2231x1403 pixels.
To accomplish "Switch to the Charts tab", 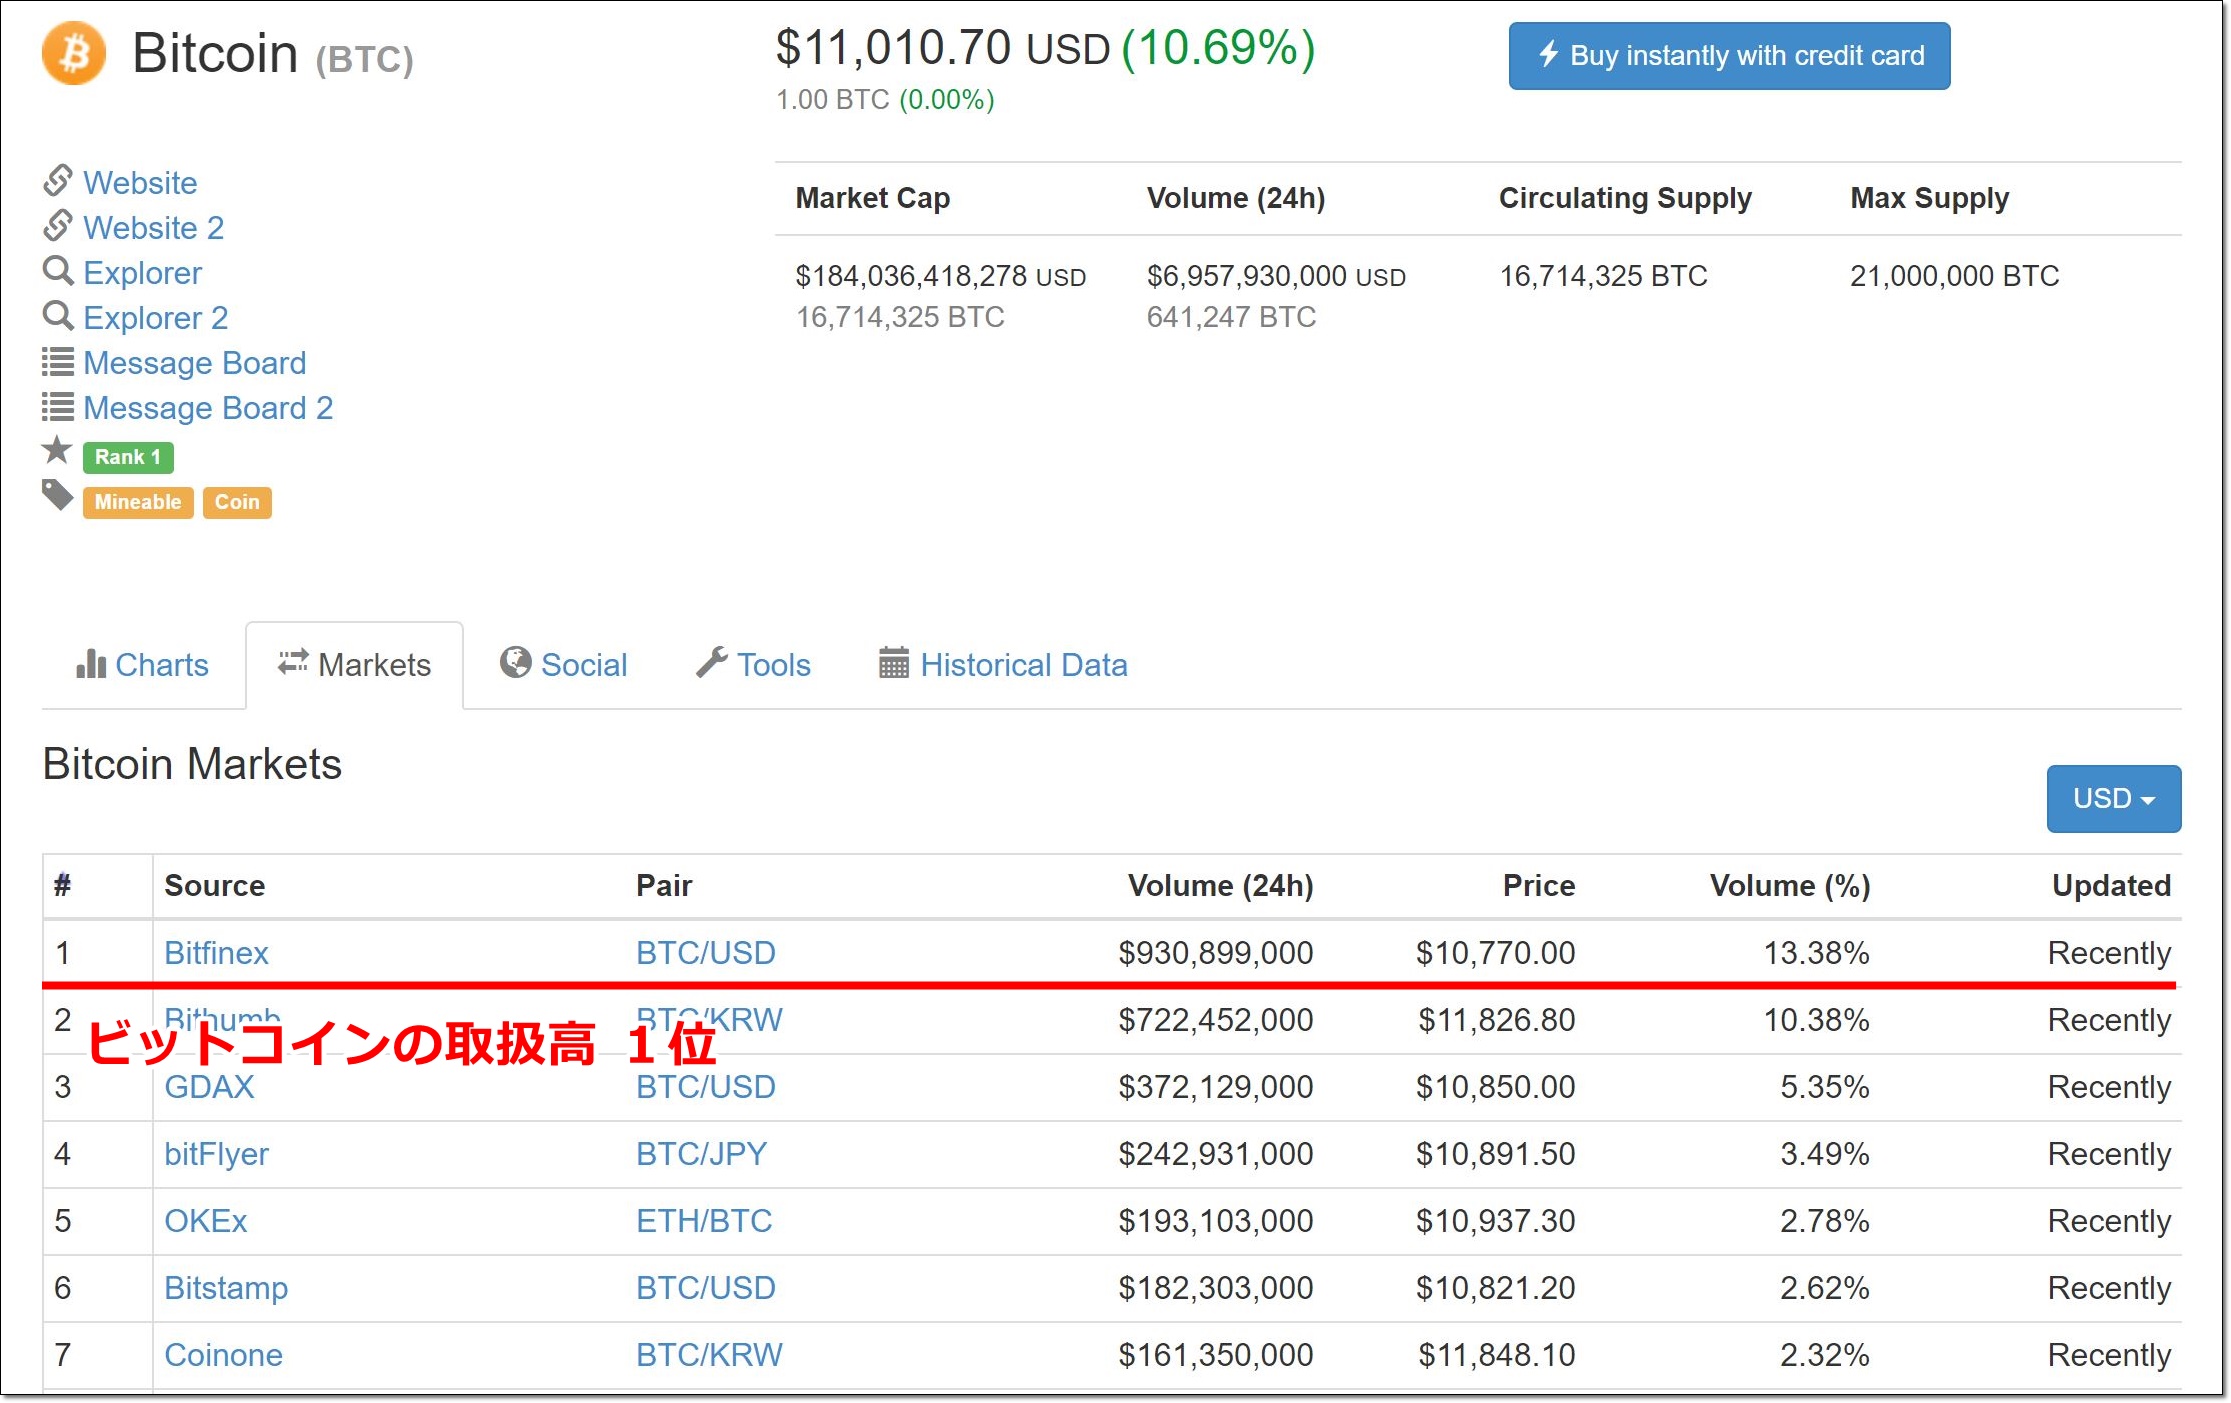I will 143,665.
